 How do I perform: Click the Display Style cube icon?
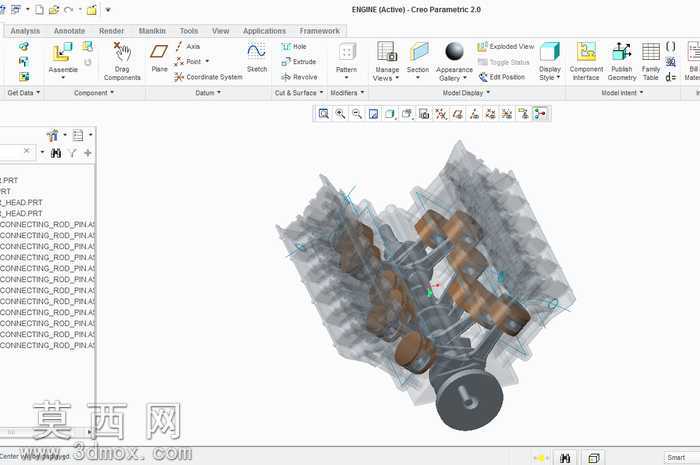(x=550, y=52)
